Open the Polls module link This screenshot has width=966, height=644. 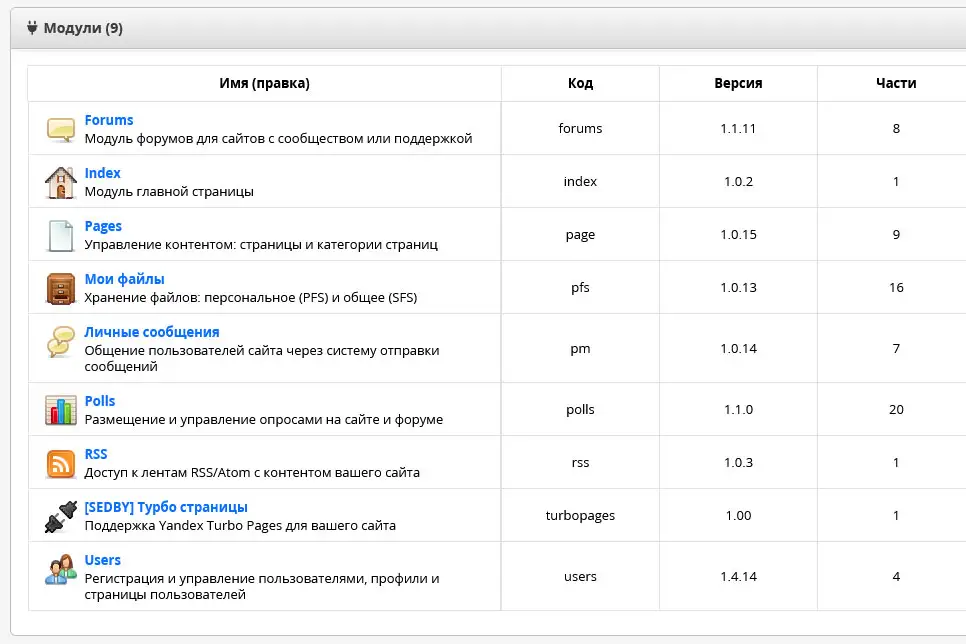pyautogui.click(x=100, y=401)
